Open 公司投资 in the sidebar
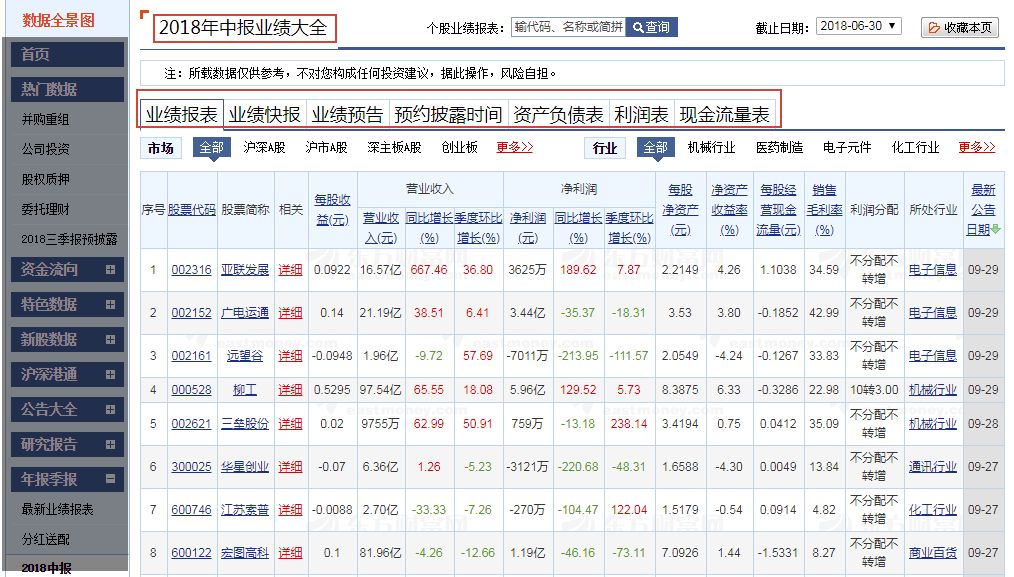Viewport: 1014px width, 577px height. [x=45, y=149]
